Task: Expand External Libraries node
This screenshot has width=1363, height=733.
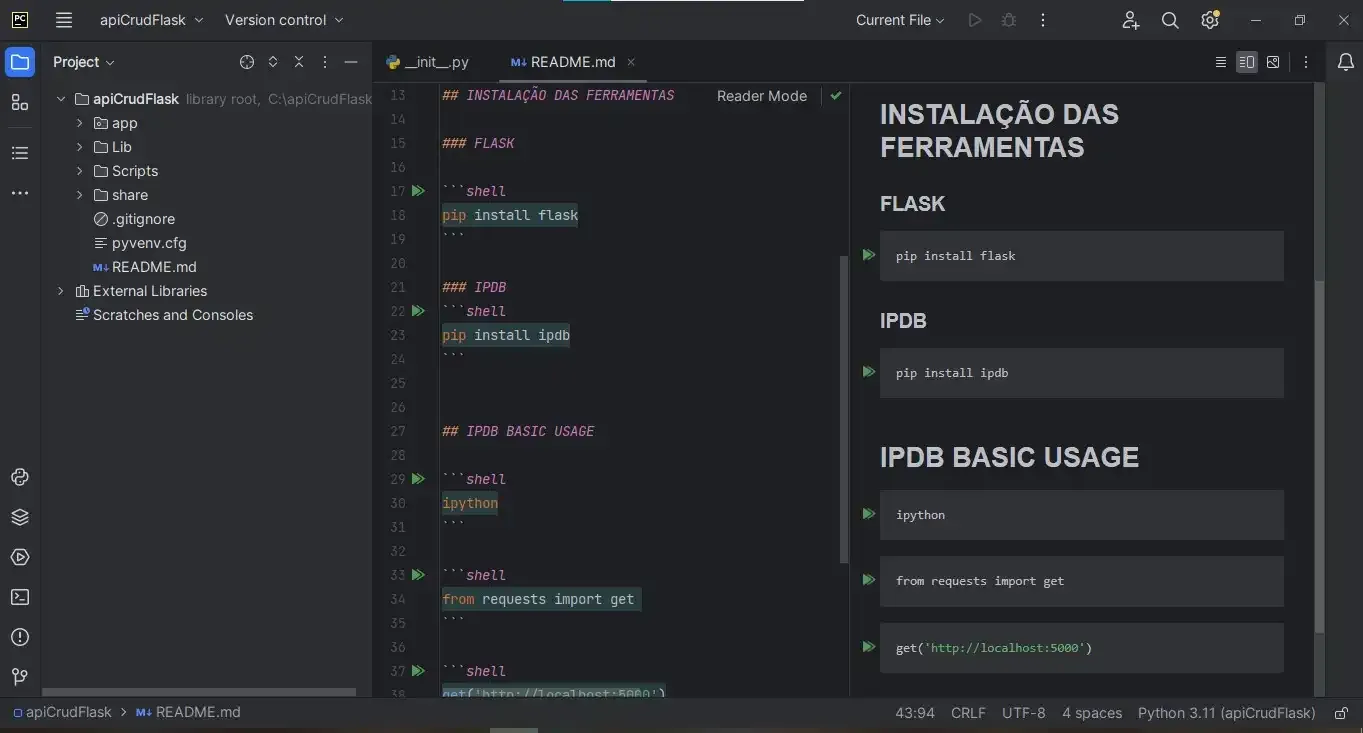Action: pyautogui.click(x=60, y=291)
